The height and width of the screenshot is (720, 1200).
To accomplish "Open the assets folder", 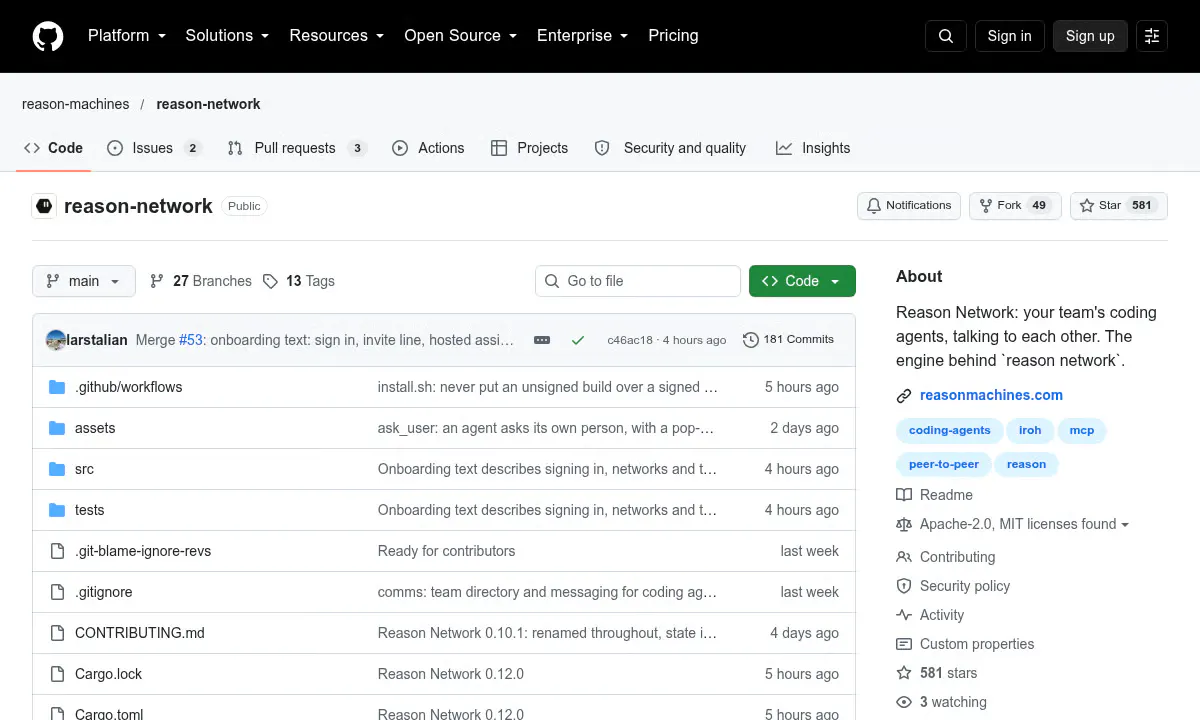I will pos(95,428).
